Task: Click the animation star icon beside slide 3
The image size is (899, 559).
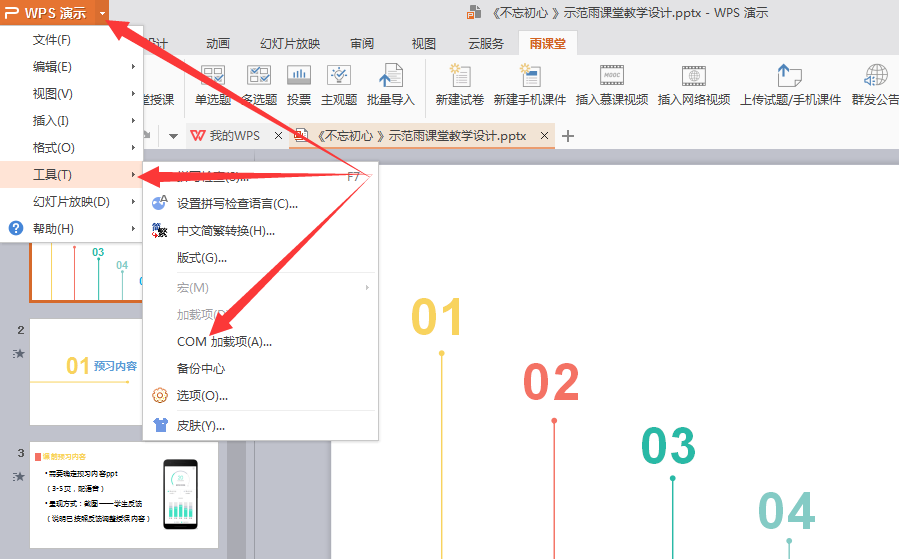Action: click(x=19, y=476)
